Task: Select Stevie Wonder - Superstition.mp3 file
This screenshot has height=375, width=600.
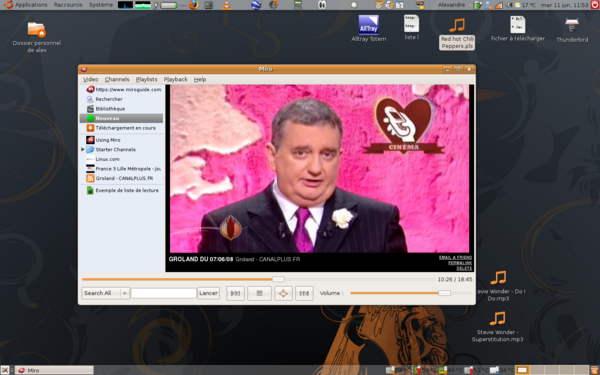Action: (497, 326)
